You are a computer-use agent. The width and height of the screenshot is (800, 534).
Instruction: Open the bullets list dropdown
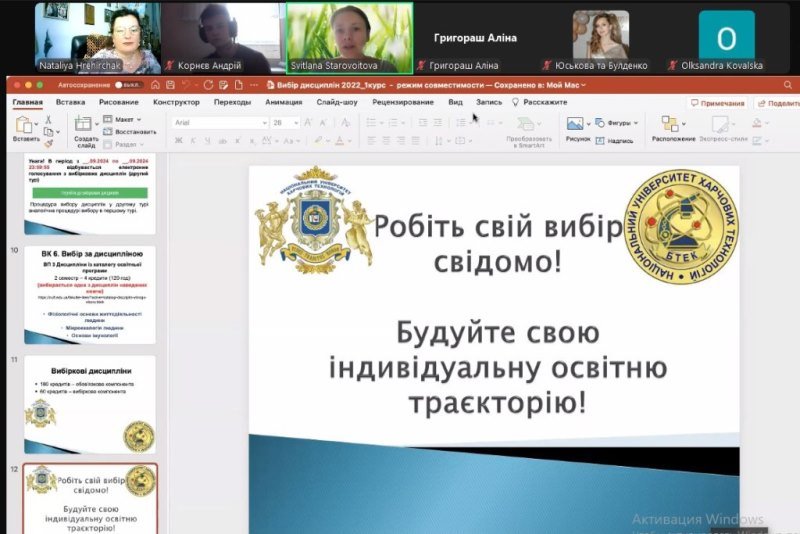[381, 123]
